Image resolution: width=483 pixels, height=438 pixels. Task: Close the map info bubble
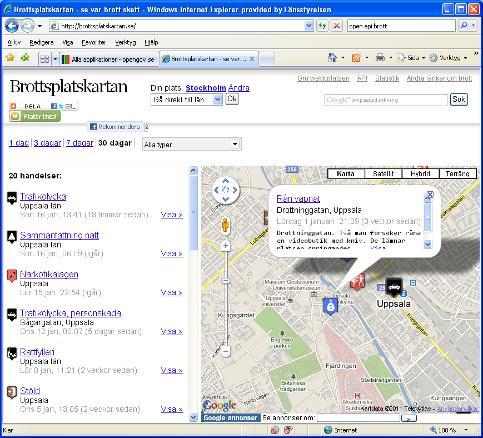pyautogui.click(x=430, y=195)
